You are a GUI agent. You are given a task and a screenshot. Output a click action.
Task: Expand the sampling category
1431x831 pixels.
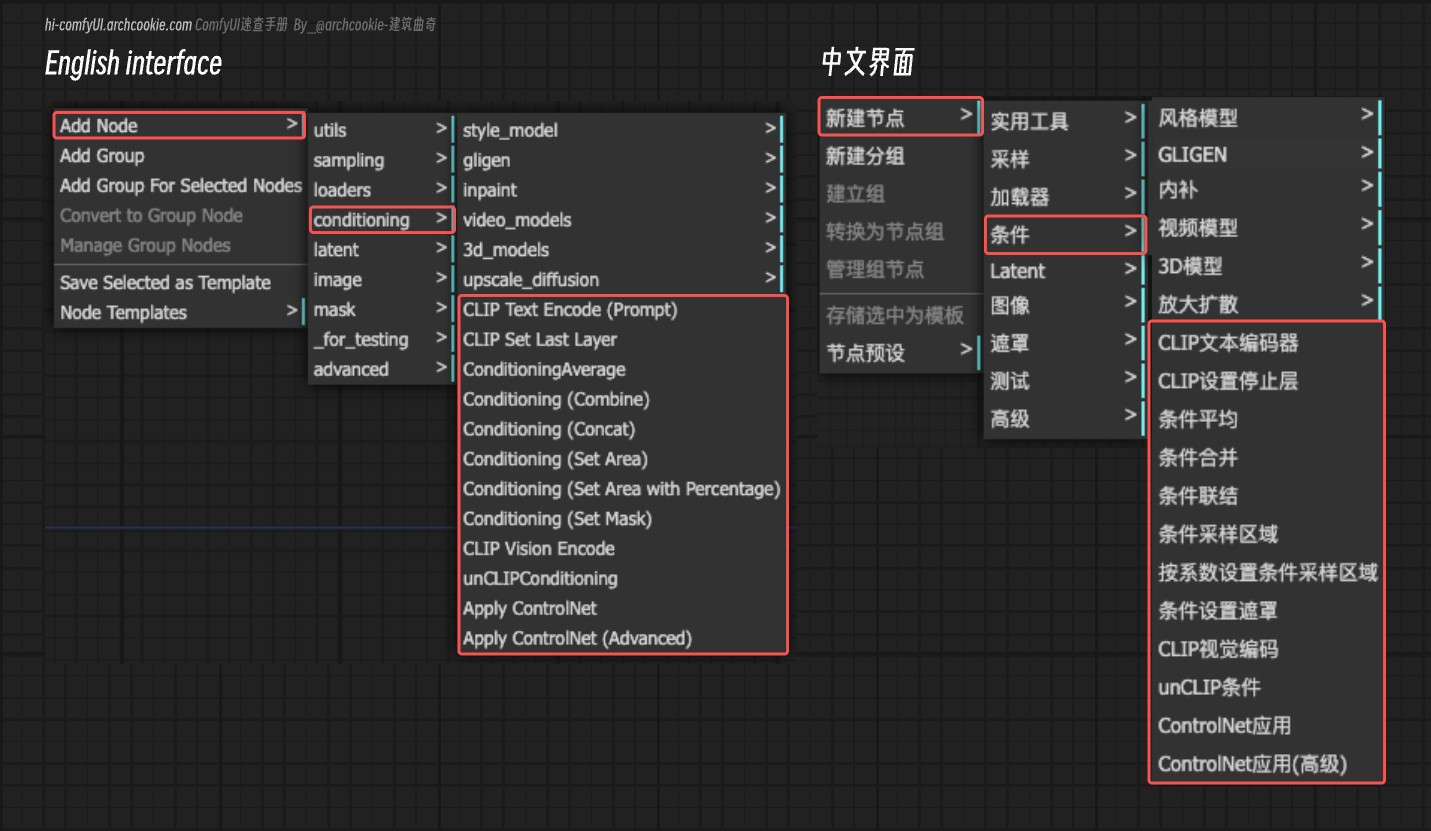381,160
